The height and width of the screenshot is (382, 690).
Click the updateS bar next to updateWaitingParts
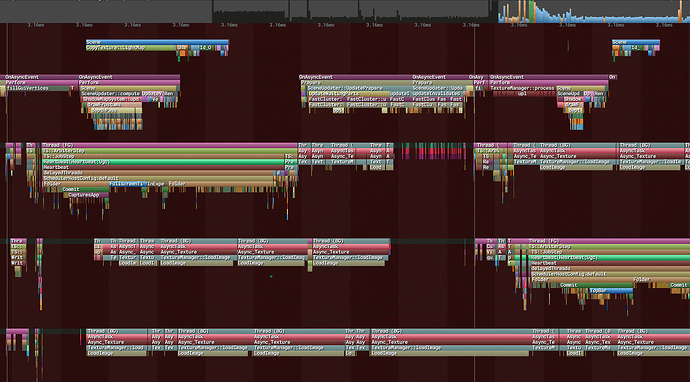(x=400, y=94)
